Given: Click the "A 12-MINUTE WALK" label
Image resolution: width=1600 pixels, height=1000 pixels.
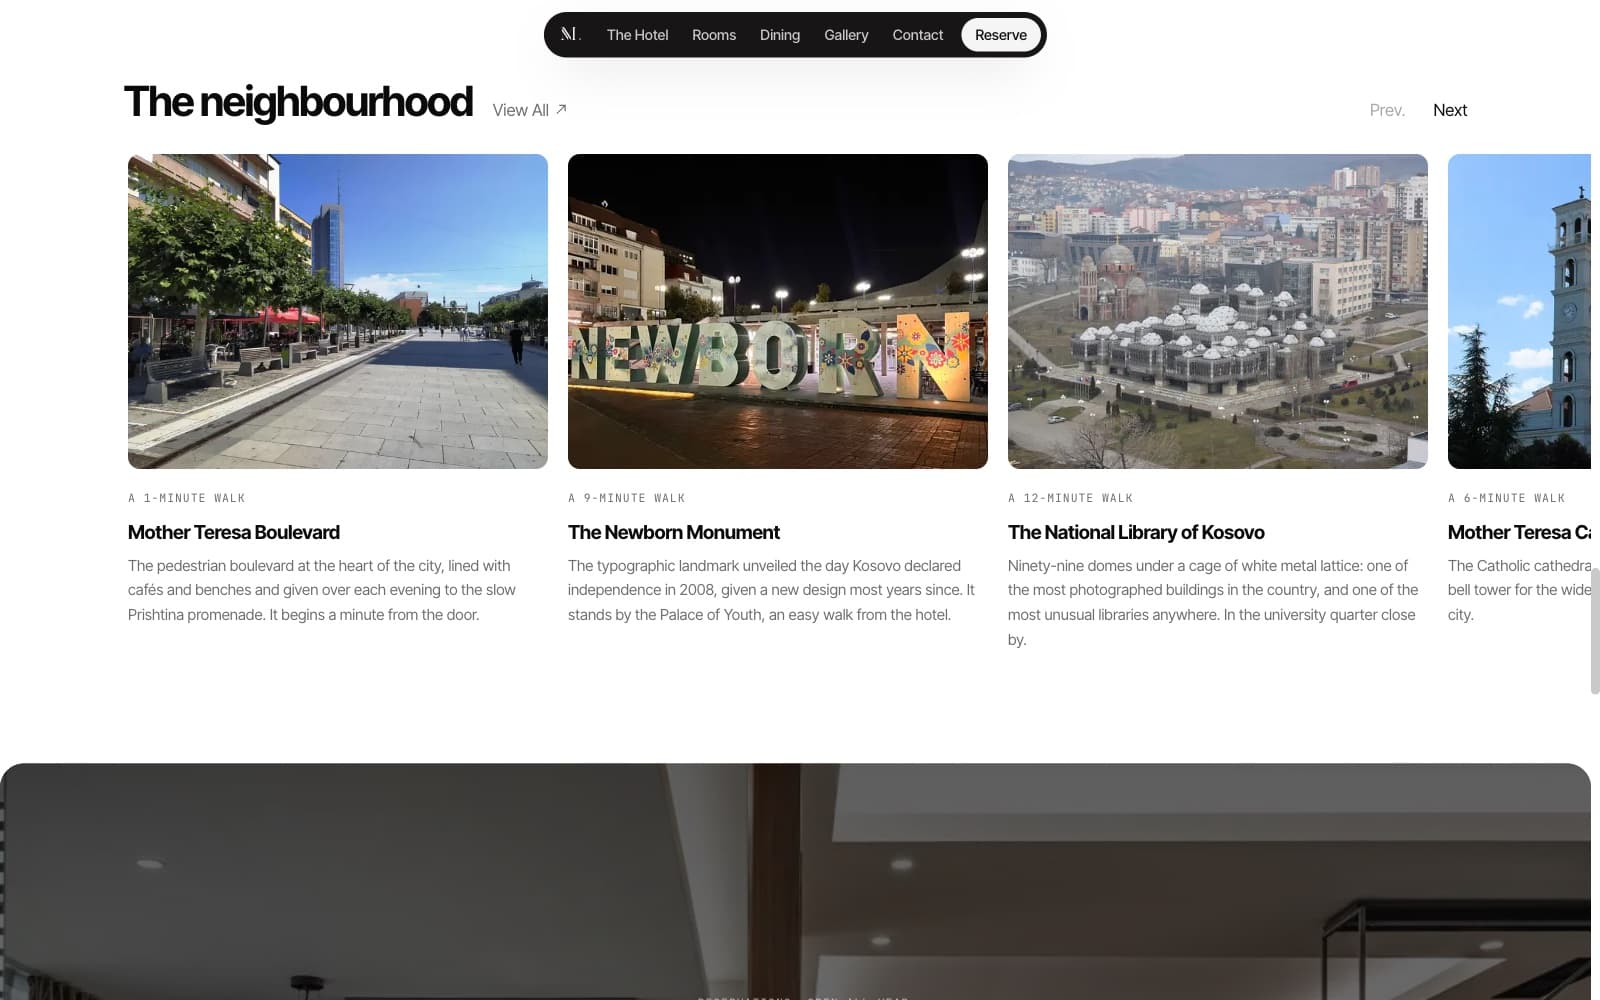Looking at the screenshot, I should click(1071, 498).
